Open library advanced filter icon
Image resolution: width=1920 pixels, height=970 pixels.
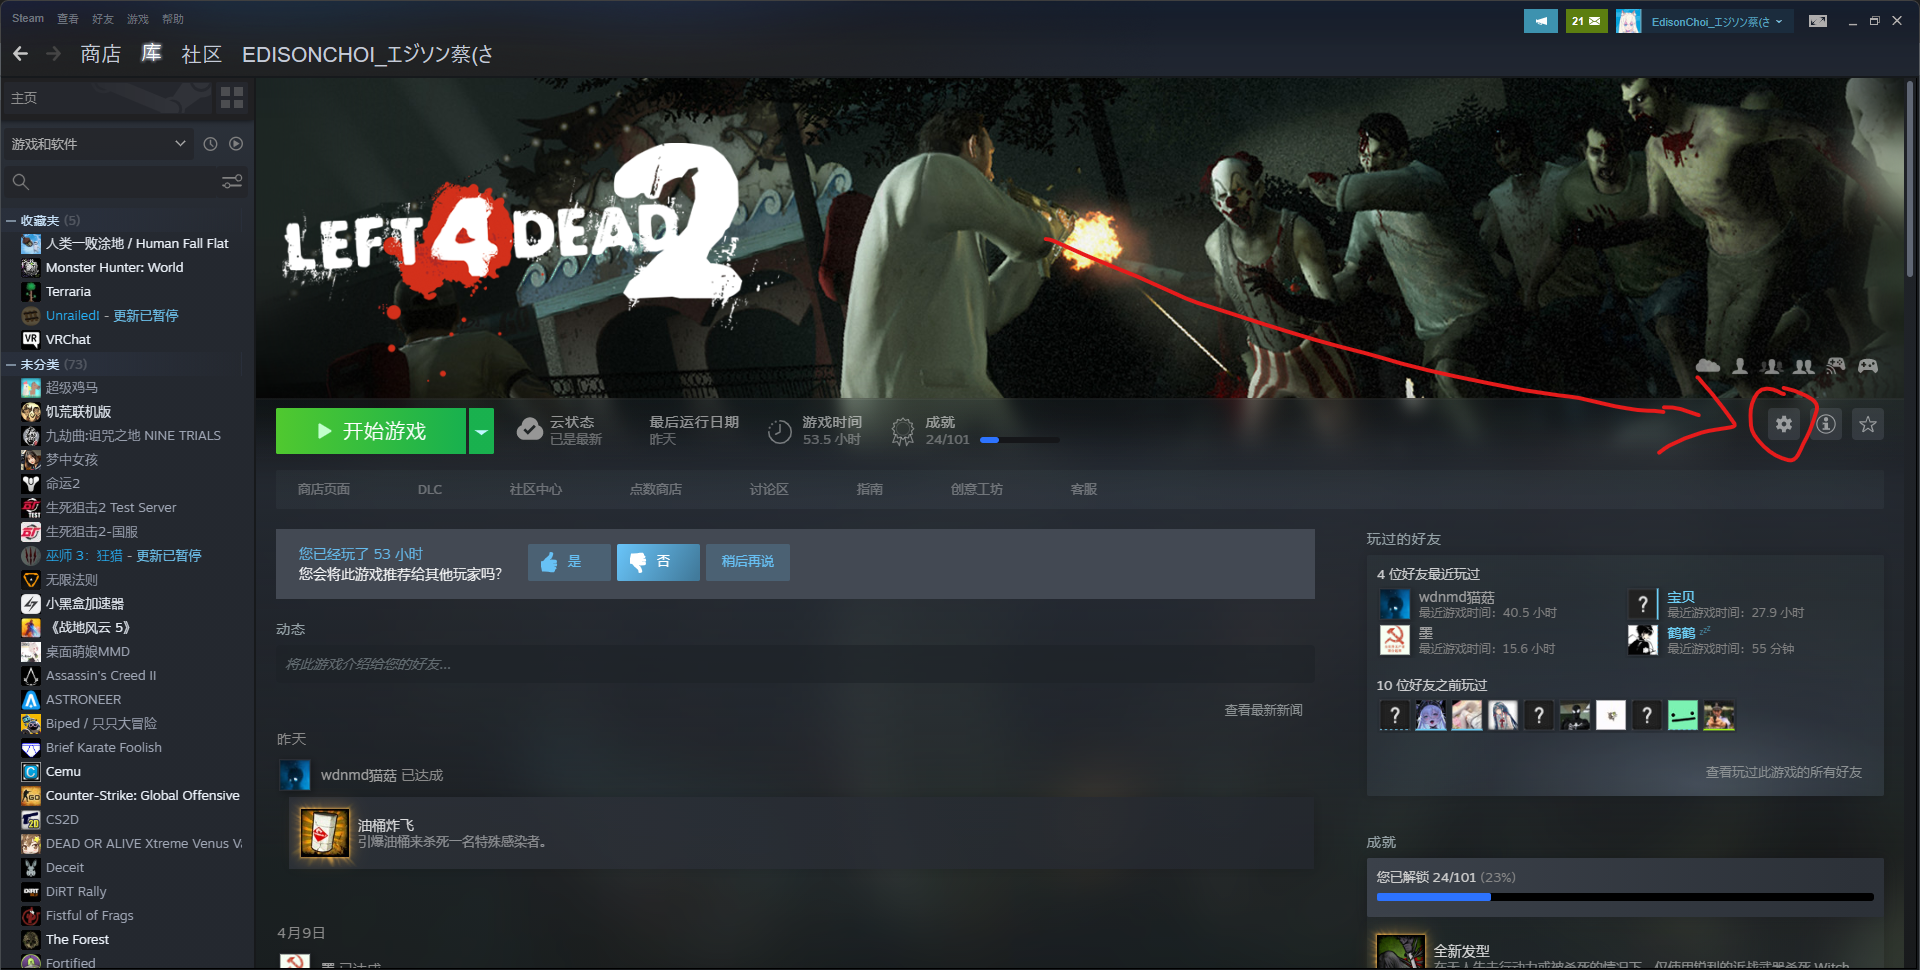click(x=232, y=182)
